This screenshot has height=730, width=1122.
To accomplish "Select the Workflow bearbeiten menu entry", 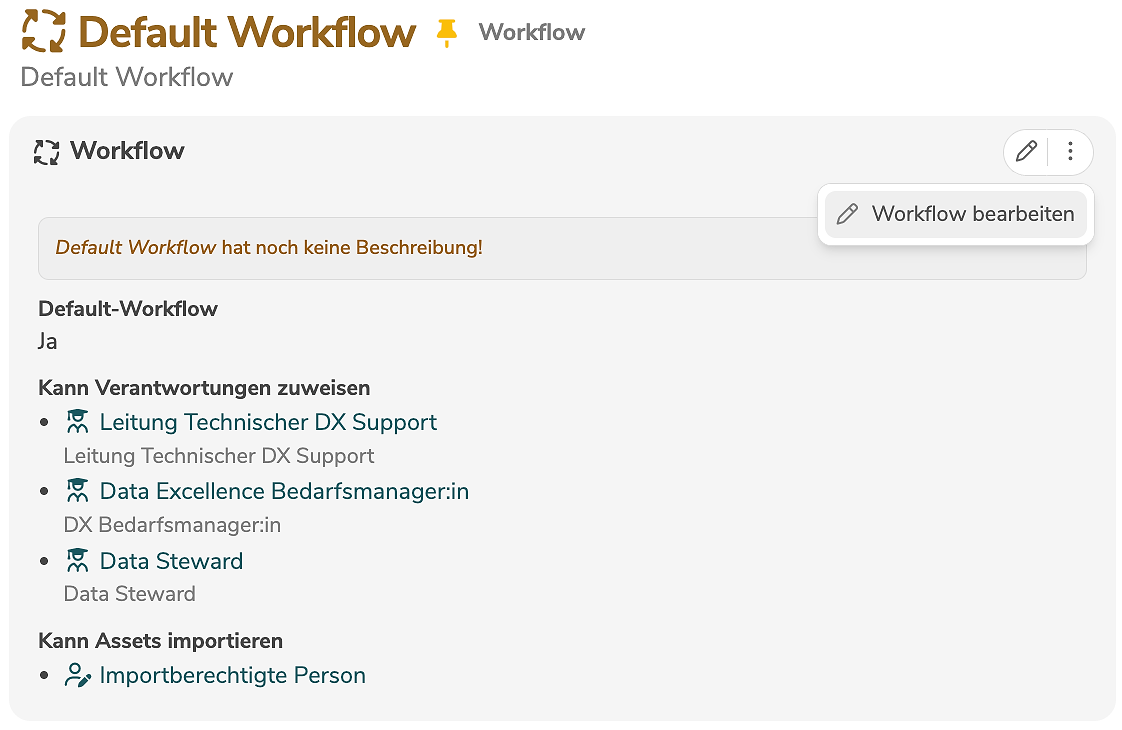I will coord(972,214).
